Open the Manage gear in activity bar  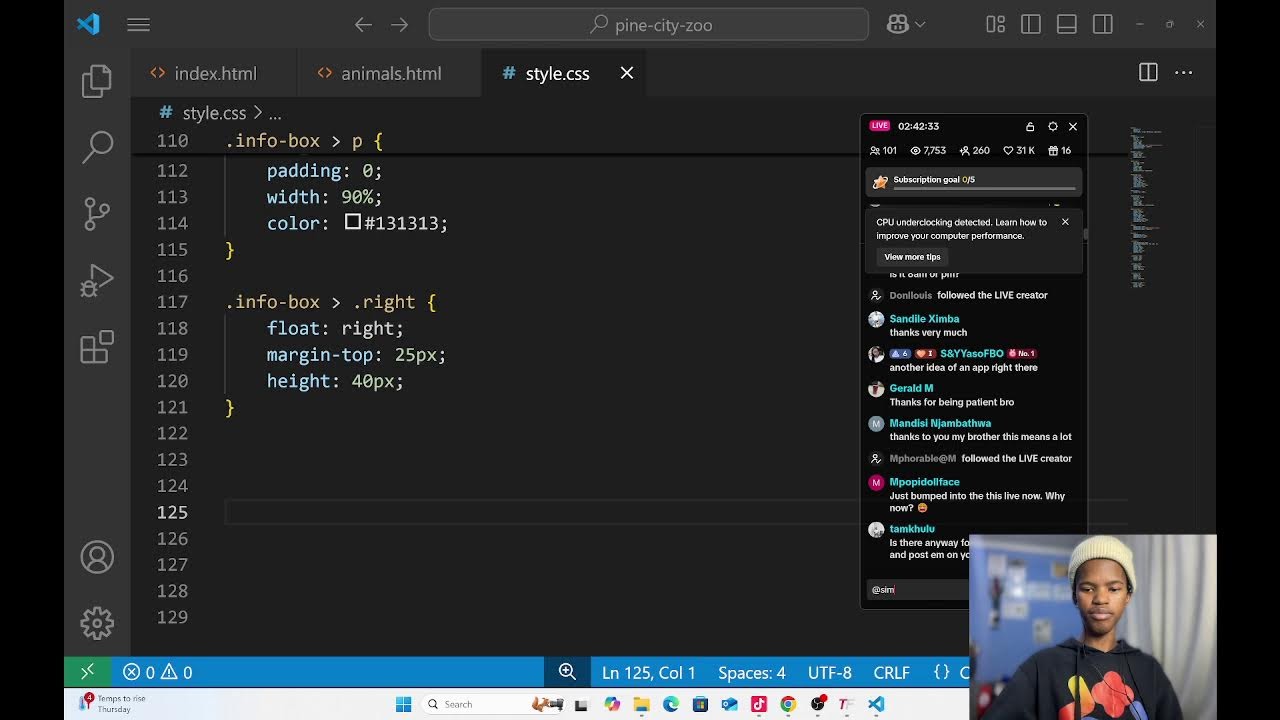(x=97, y=623)
